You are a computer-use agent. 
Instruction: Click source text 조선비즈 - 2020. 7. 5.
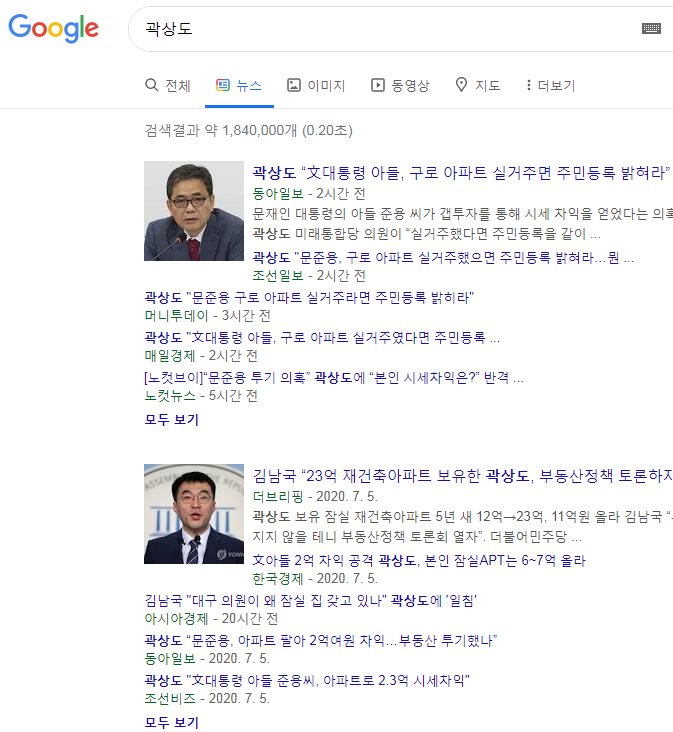coord(207,698)
